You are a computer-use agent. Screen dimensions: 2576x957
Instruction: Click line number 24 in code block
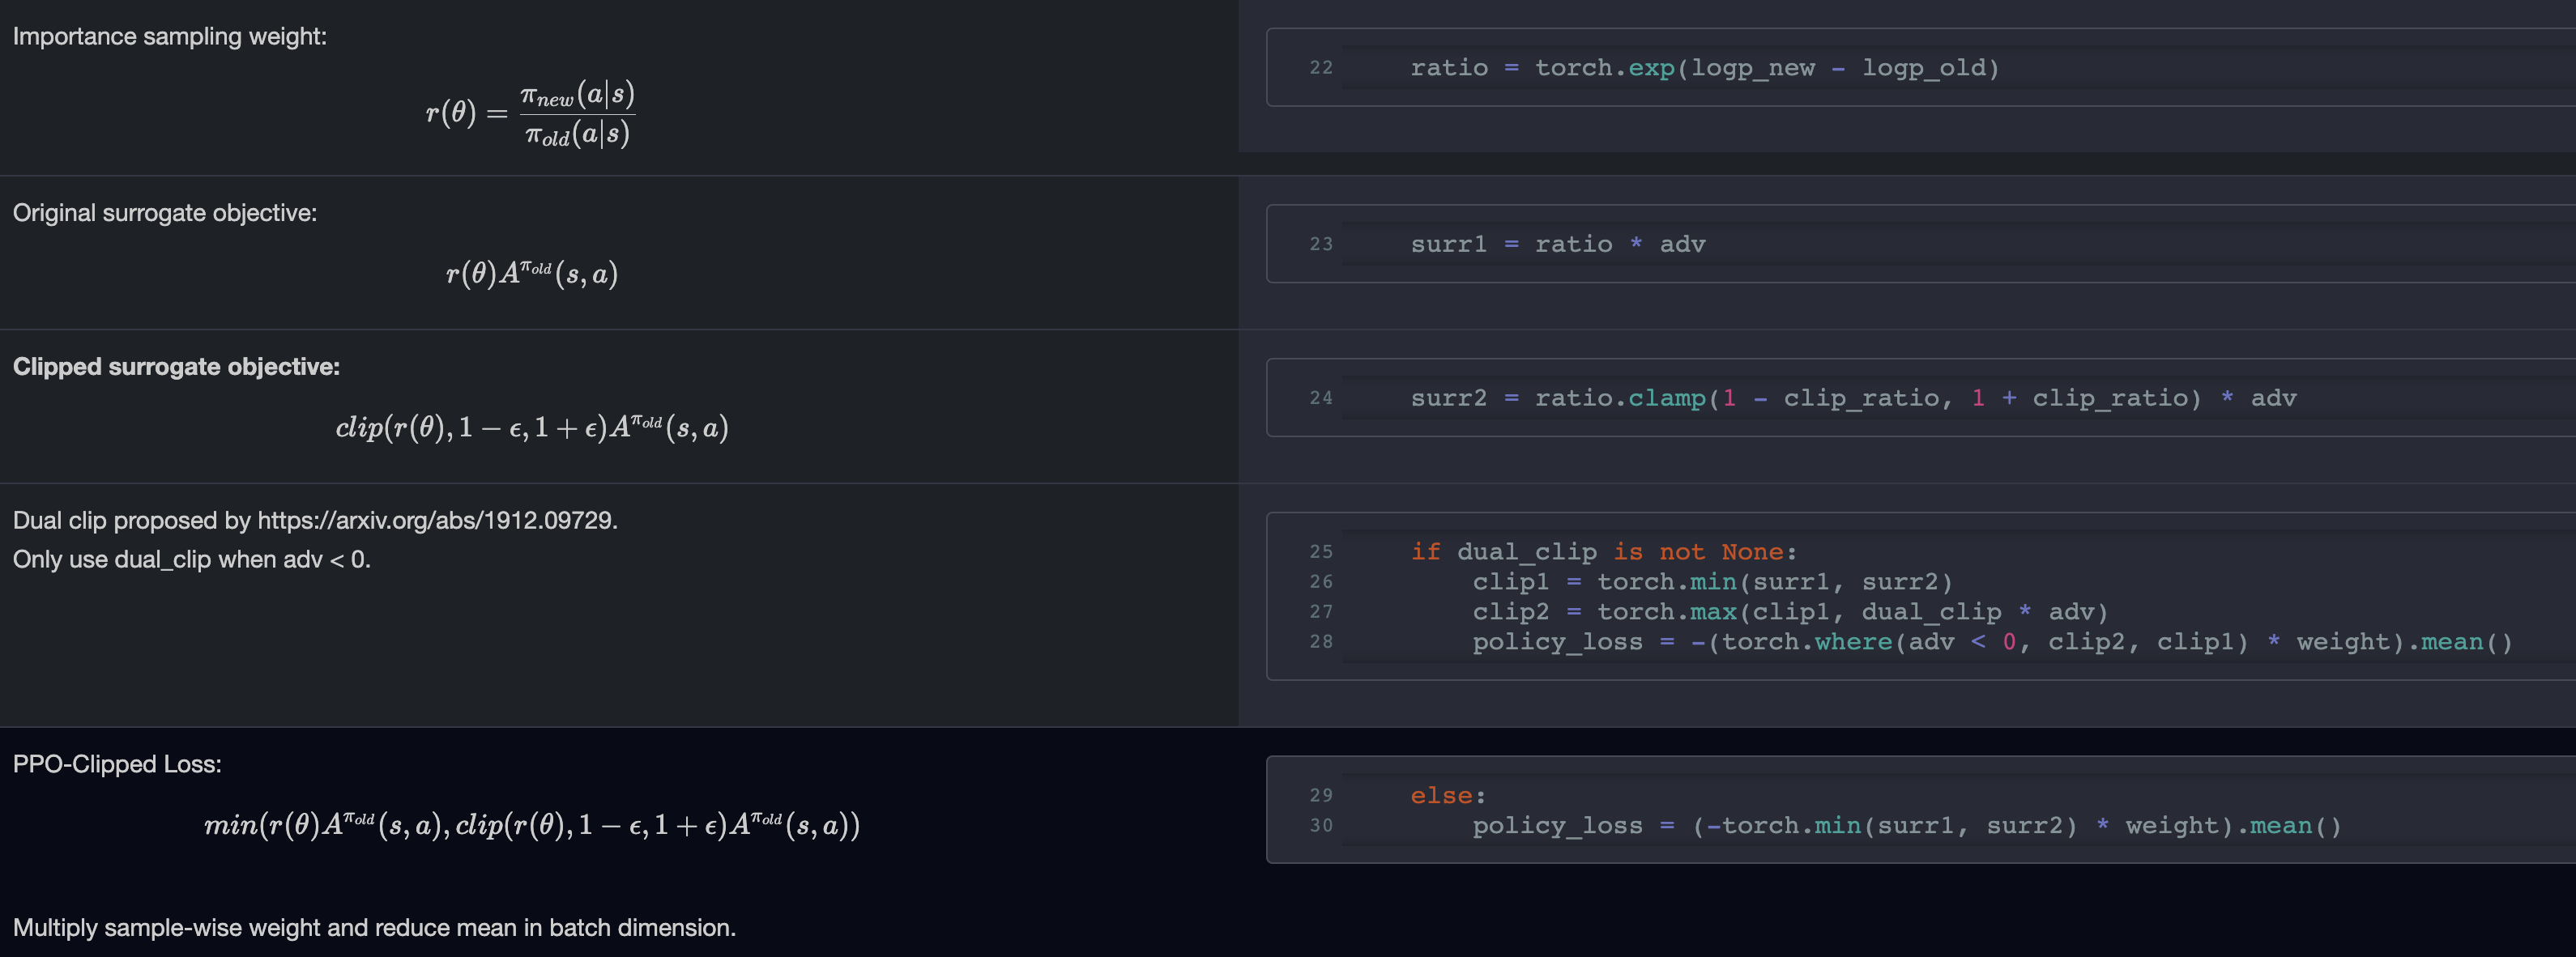click(x=1320, y=398)
